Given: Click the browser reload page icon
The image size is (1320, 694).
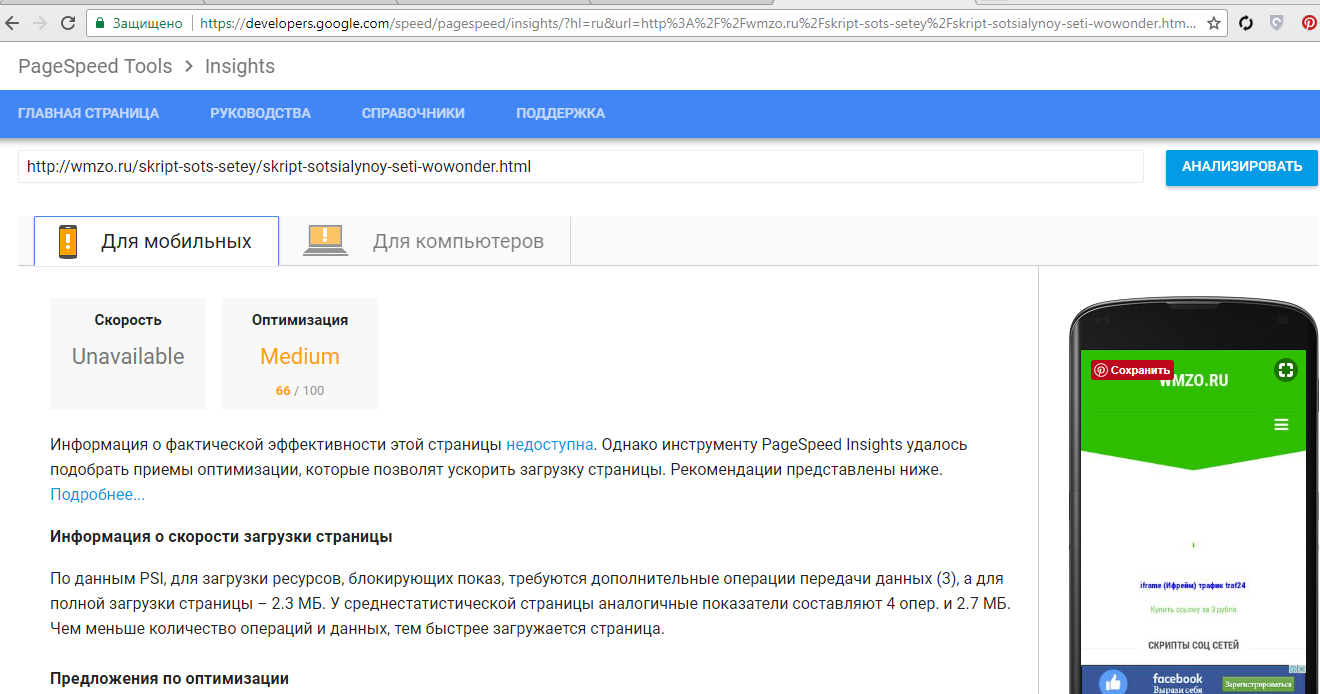Looking at the screenshot, I should [68, 22].
